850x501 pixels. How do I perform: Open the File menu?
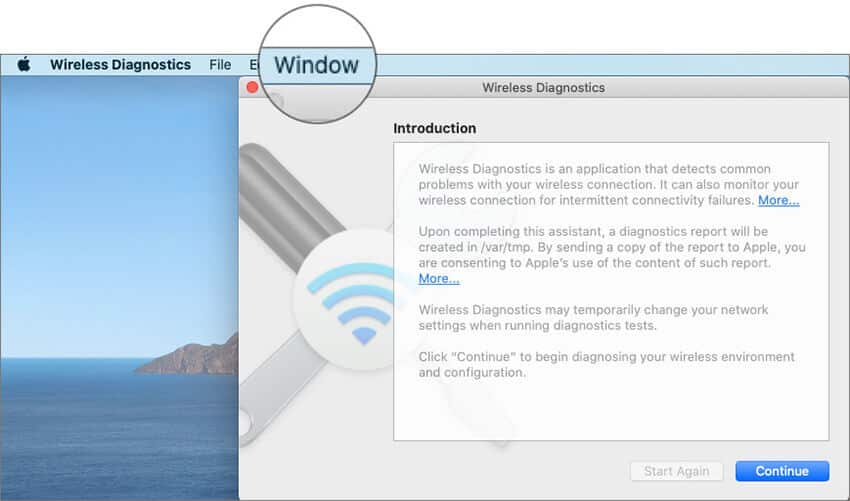tap(220, 65)
